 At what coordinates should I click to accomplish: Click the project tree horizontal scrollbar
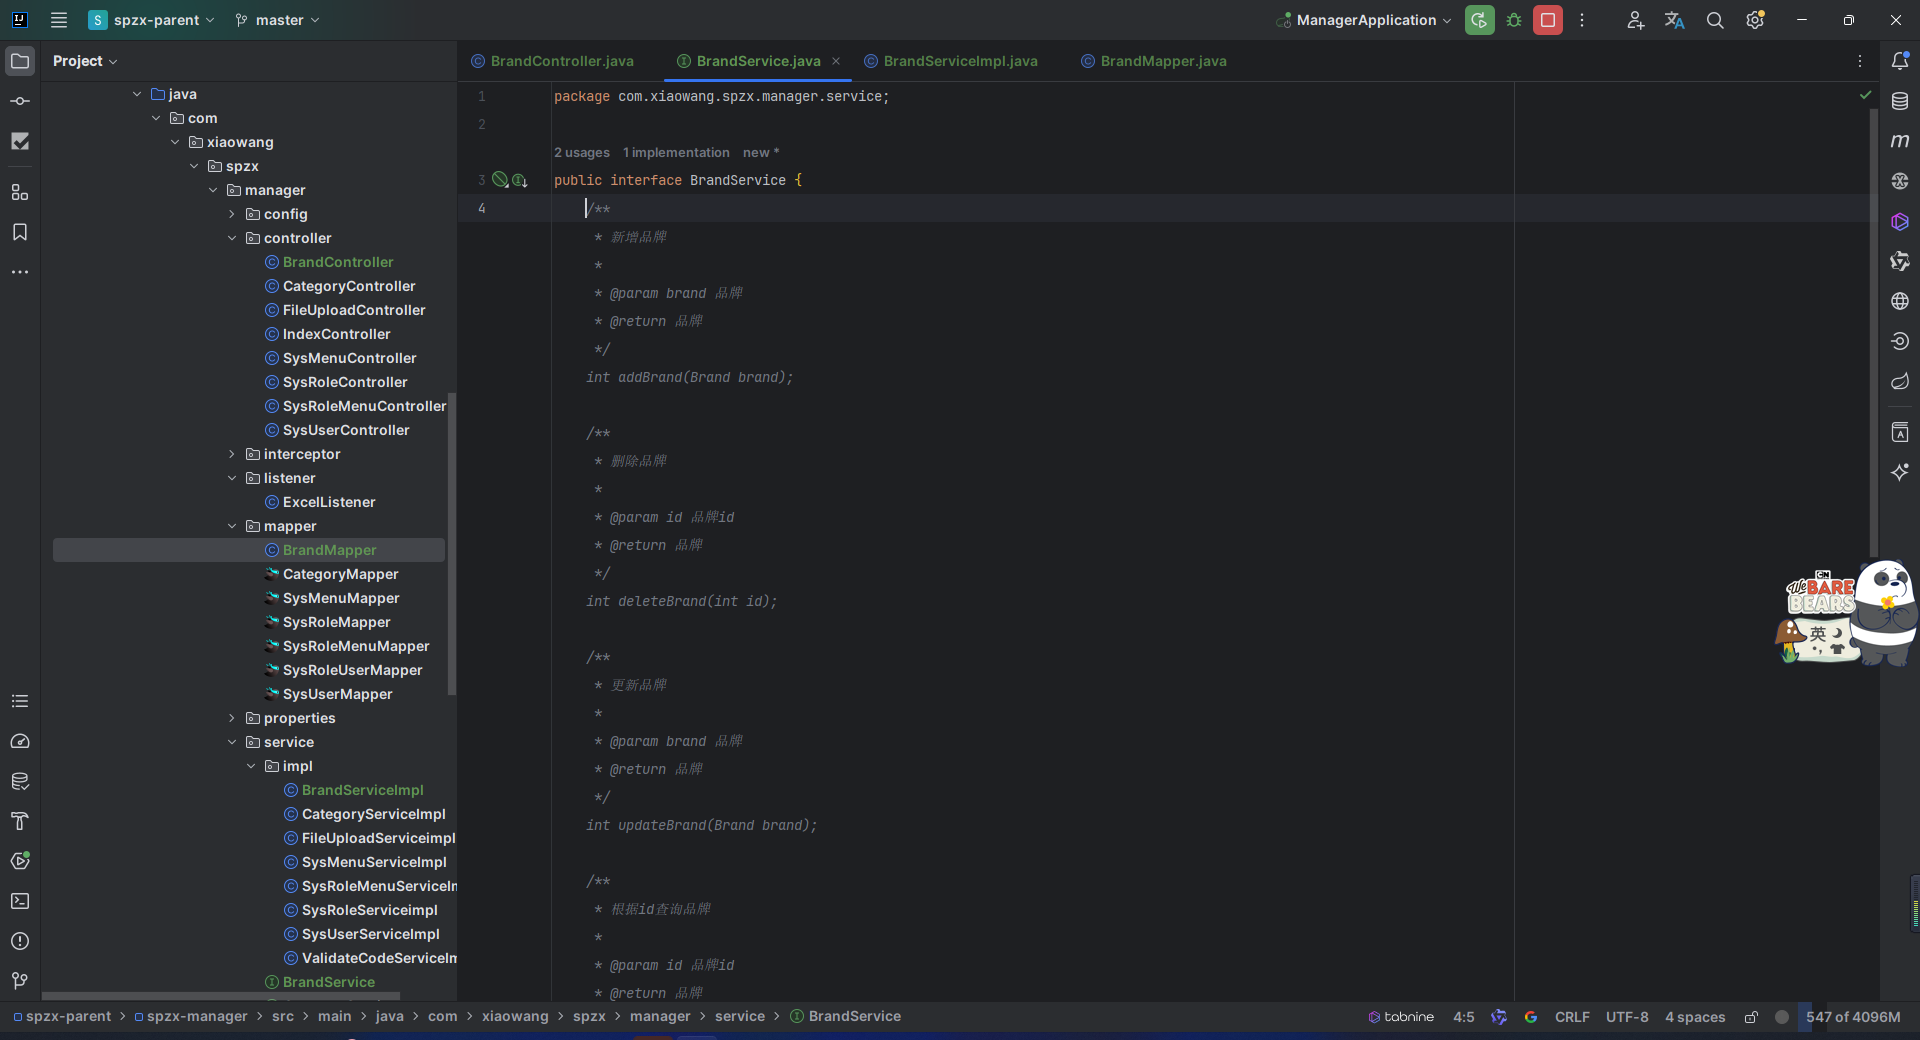(220, 996)
